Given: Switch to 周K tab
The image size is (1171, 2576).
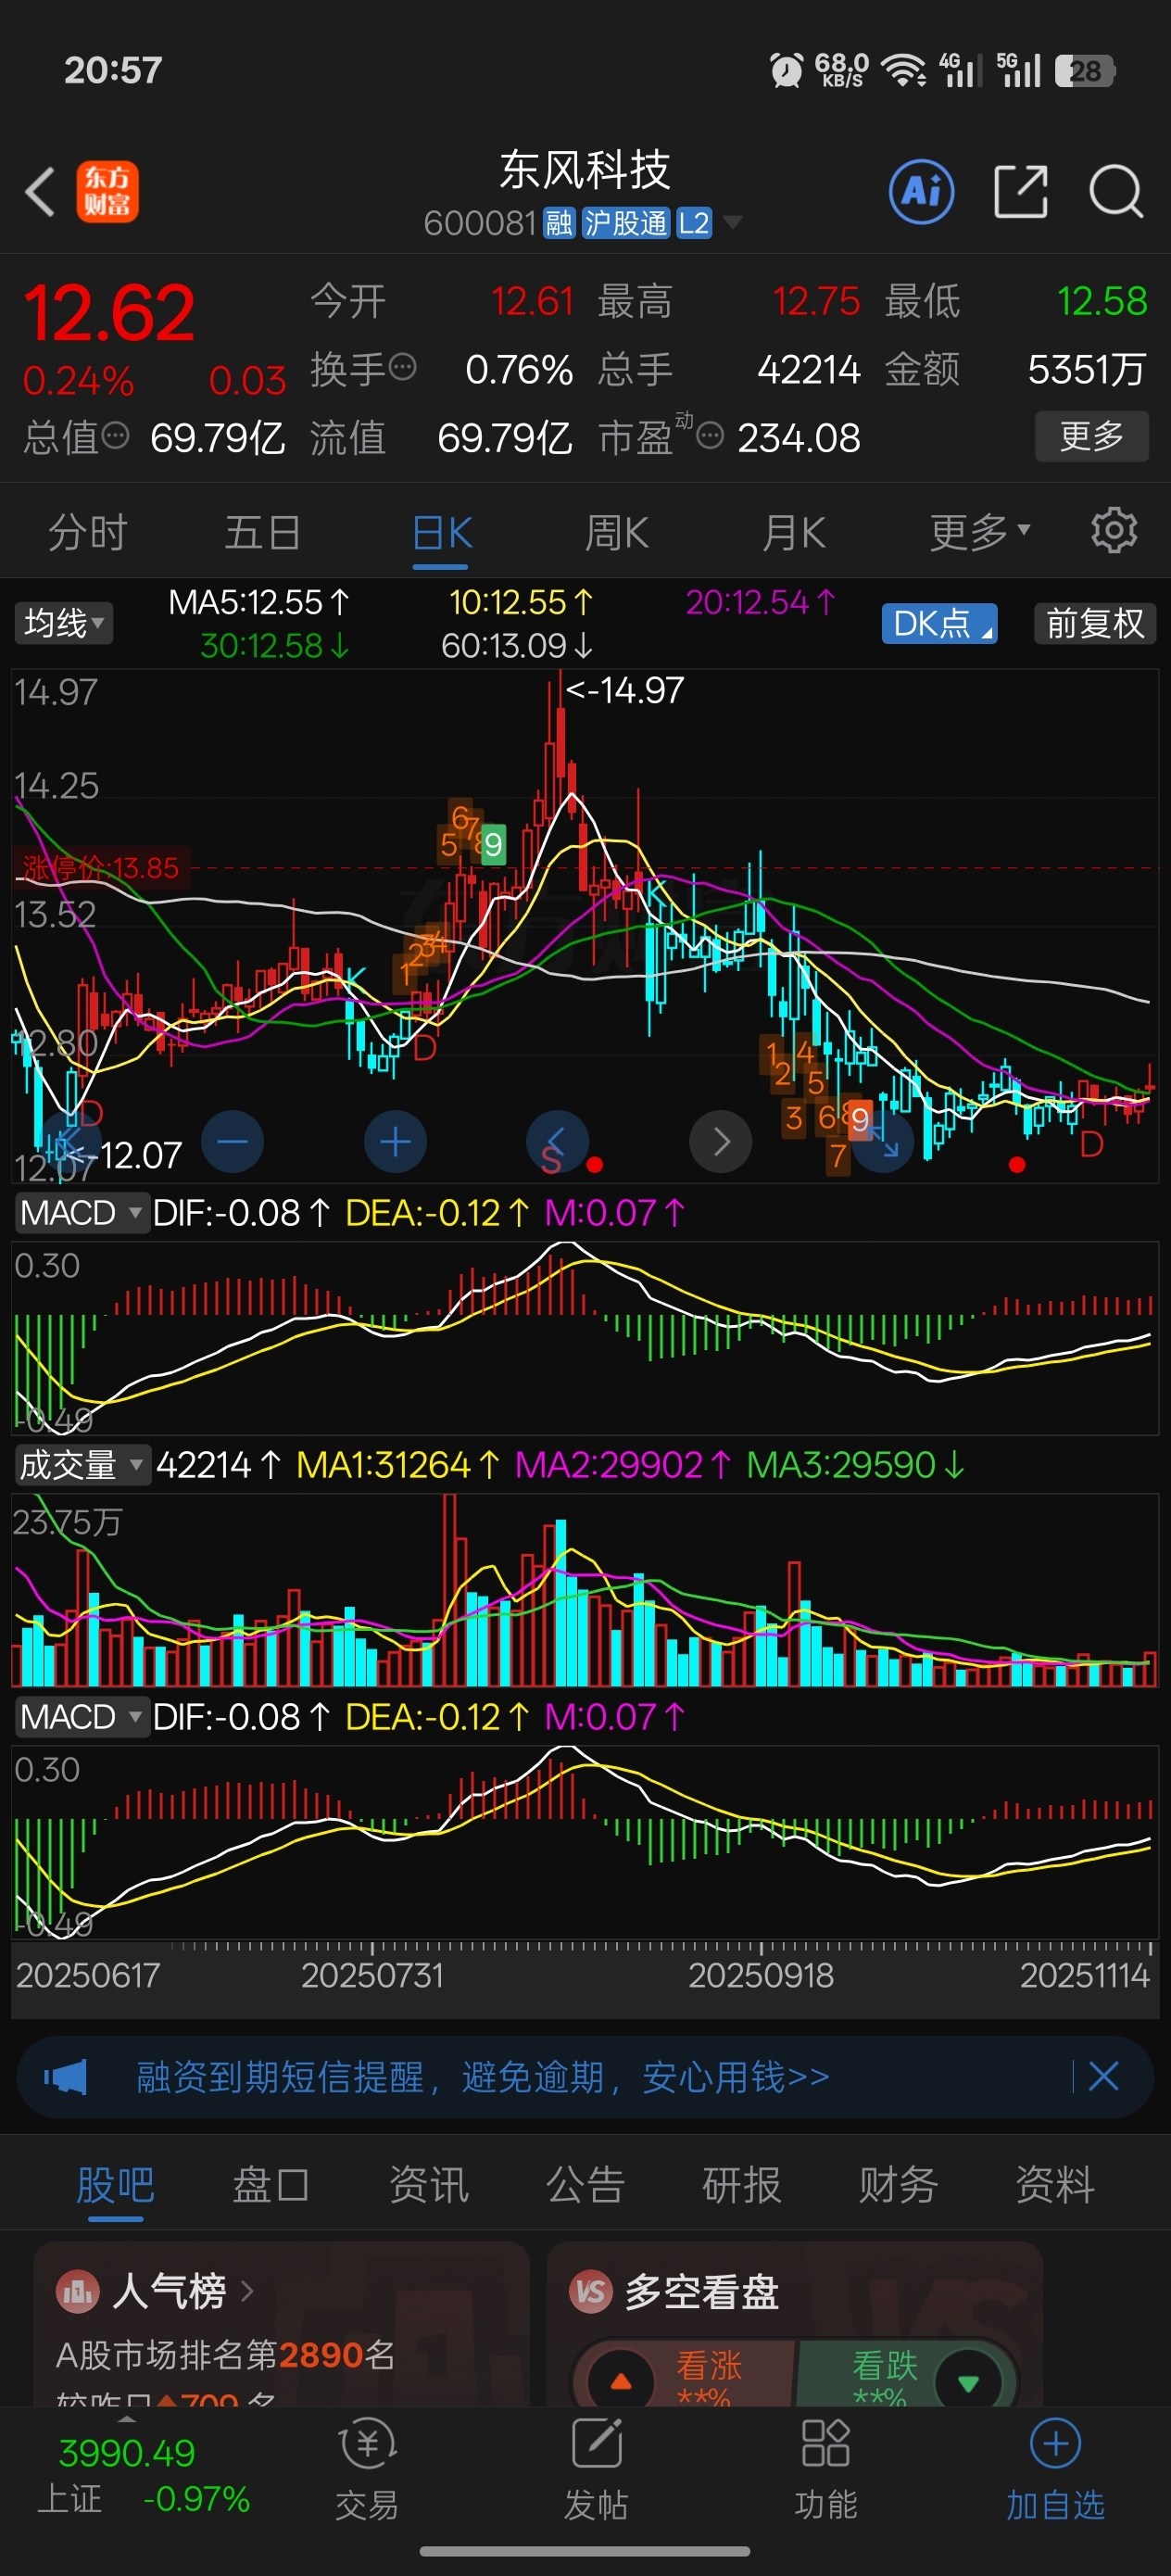Looking at the screenshot, I should click(x=617, y=531).
